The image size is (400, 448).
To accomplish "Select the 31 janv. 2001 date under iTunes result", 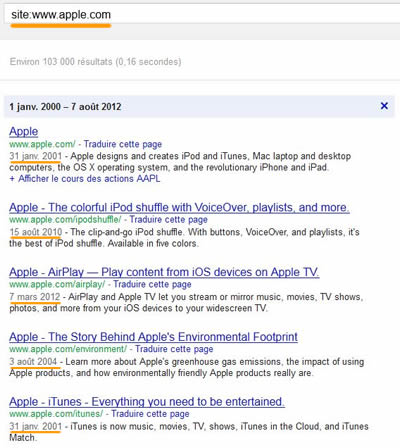I will click(x=36, y=426).
